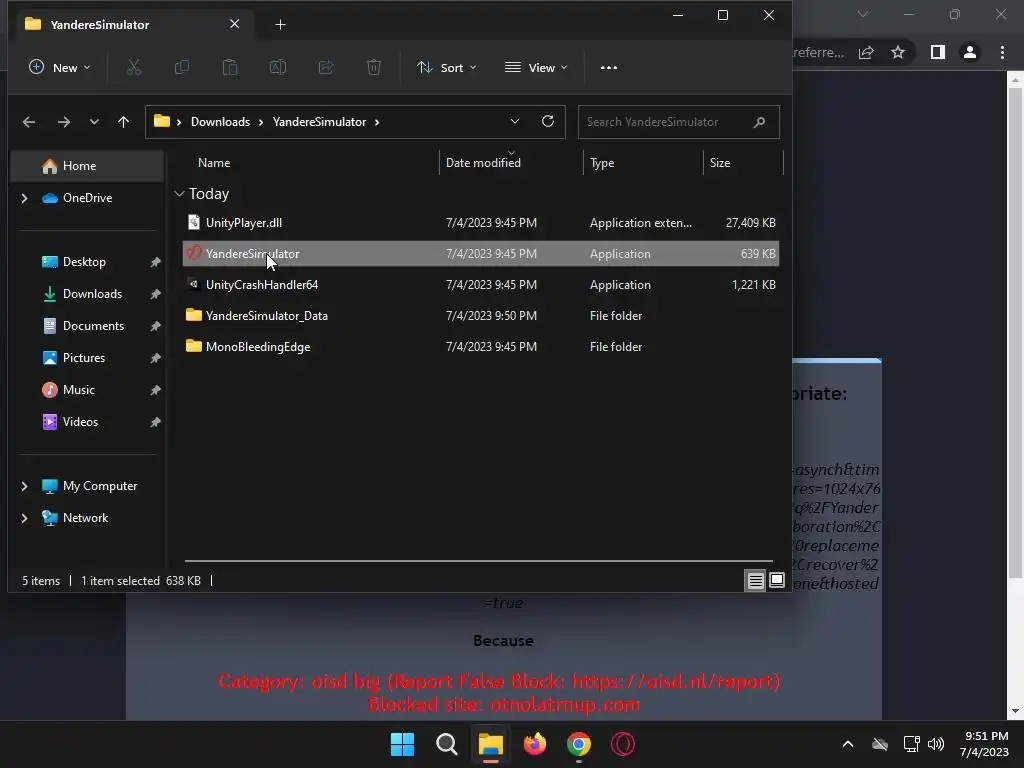Open the recent locations chevron
1024x768 pixels.
[94, 122]
